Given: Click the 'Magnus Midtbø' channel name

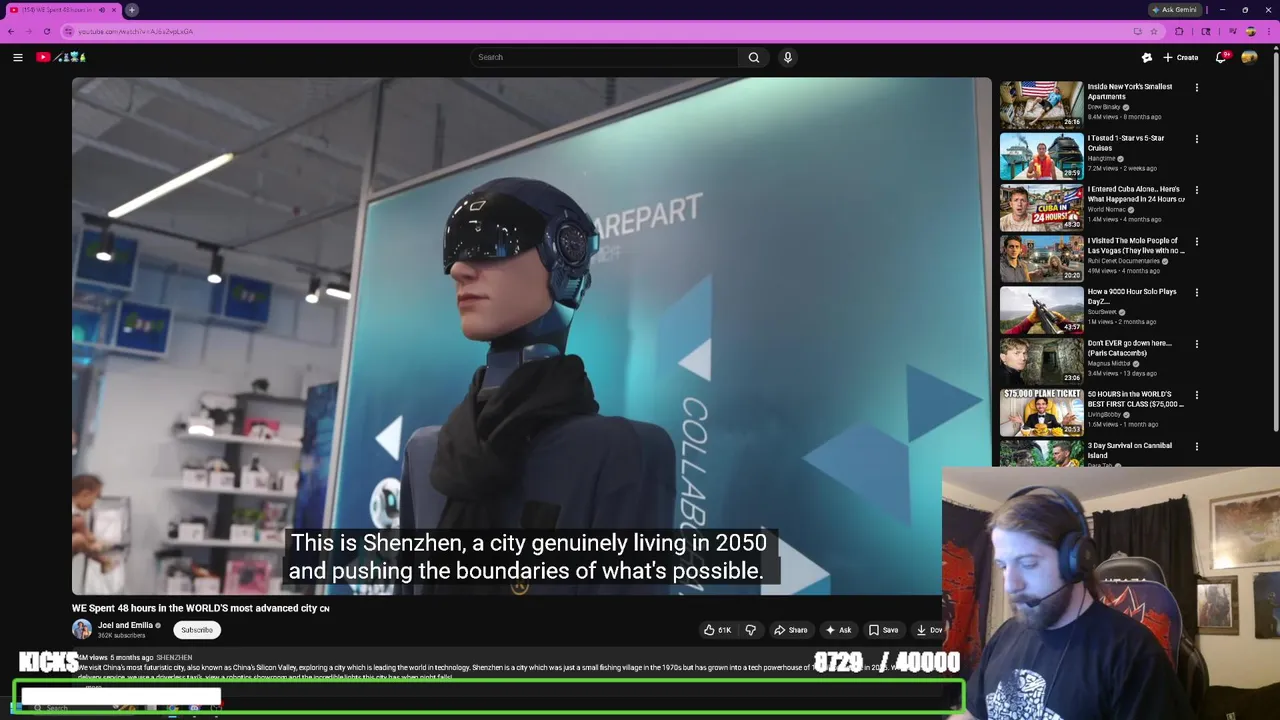Looking at the screenshot, I should coord(1110,364).
